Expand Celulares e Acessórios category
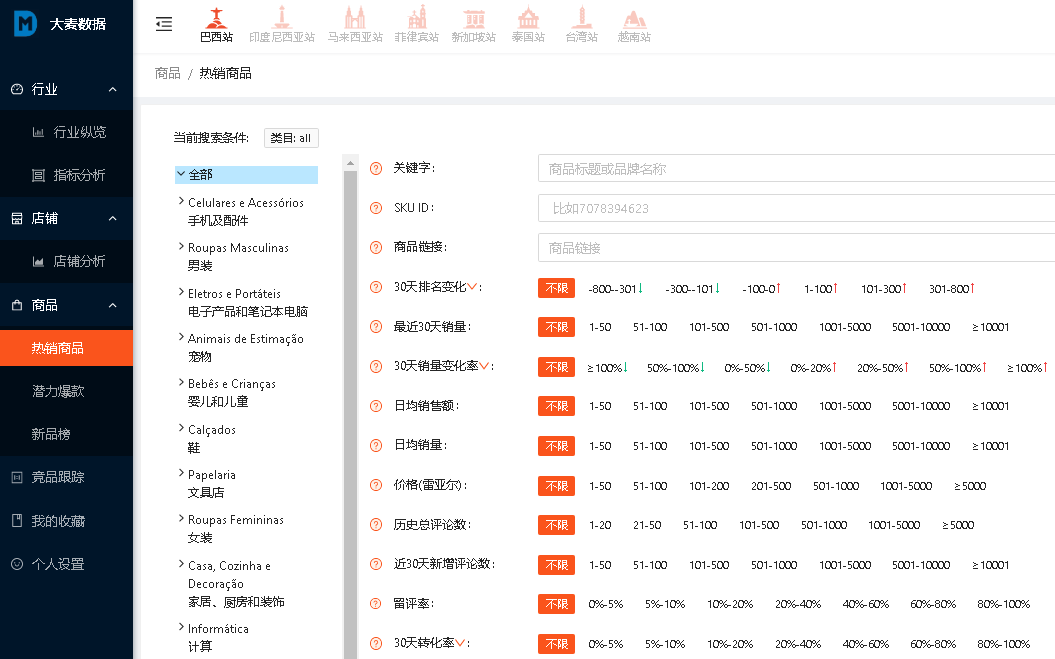 (x=181, y=201)
